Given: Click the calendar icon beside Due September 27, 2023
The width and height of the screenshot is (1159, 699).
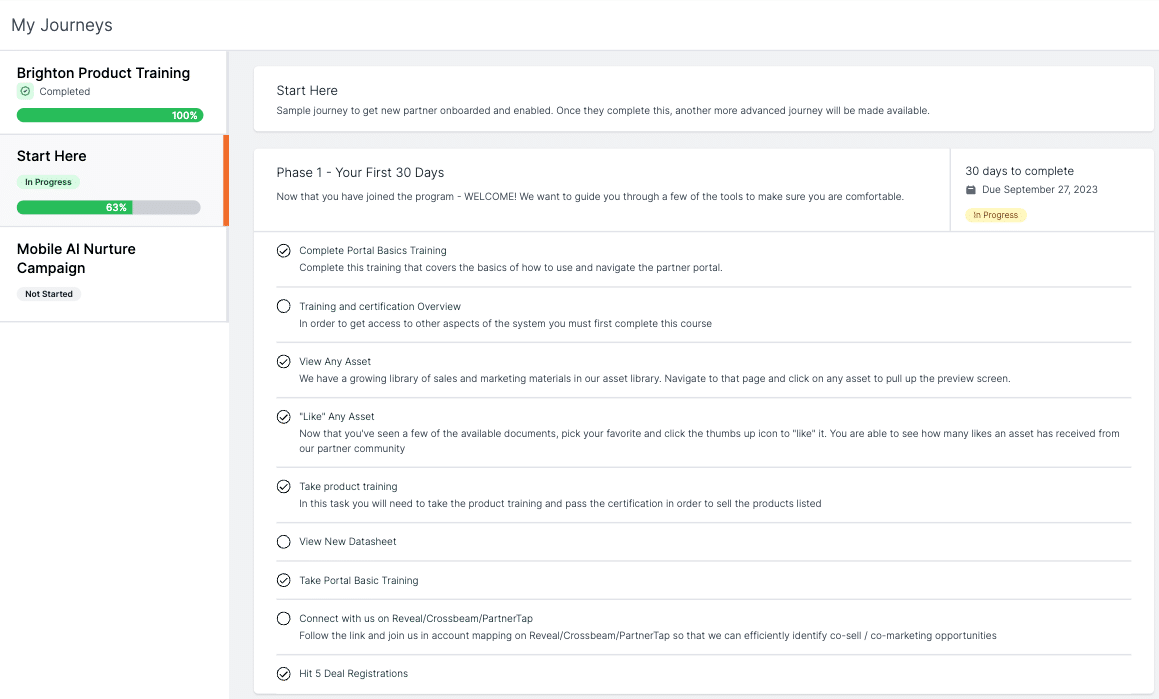Looking at the screenshot, I should click(971, 190).
